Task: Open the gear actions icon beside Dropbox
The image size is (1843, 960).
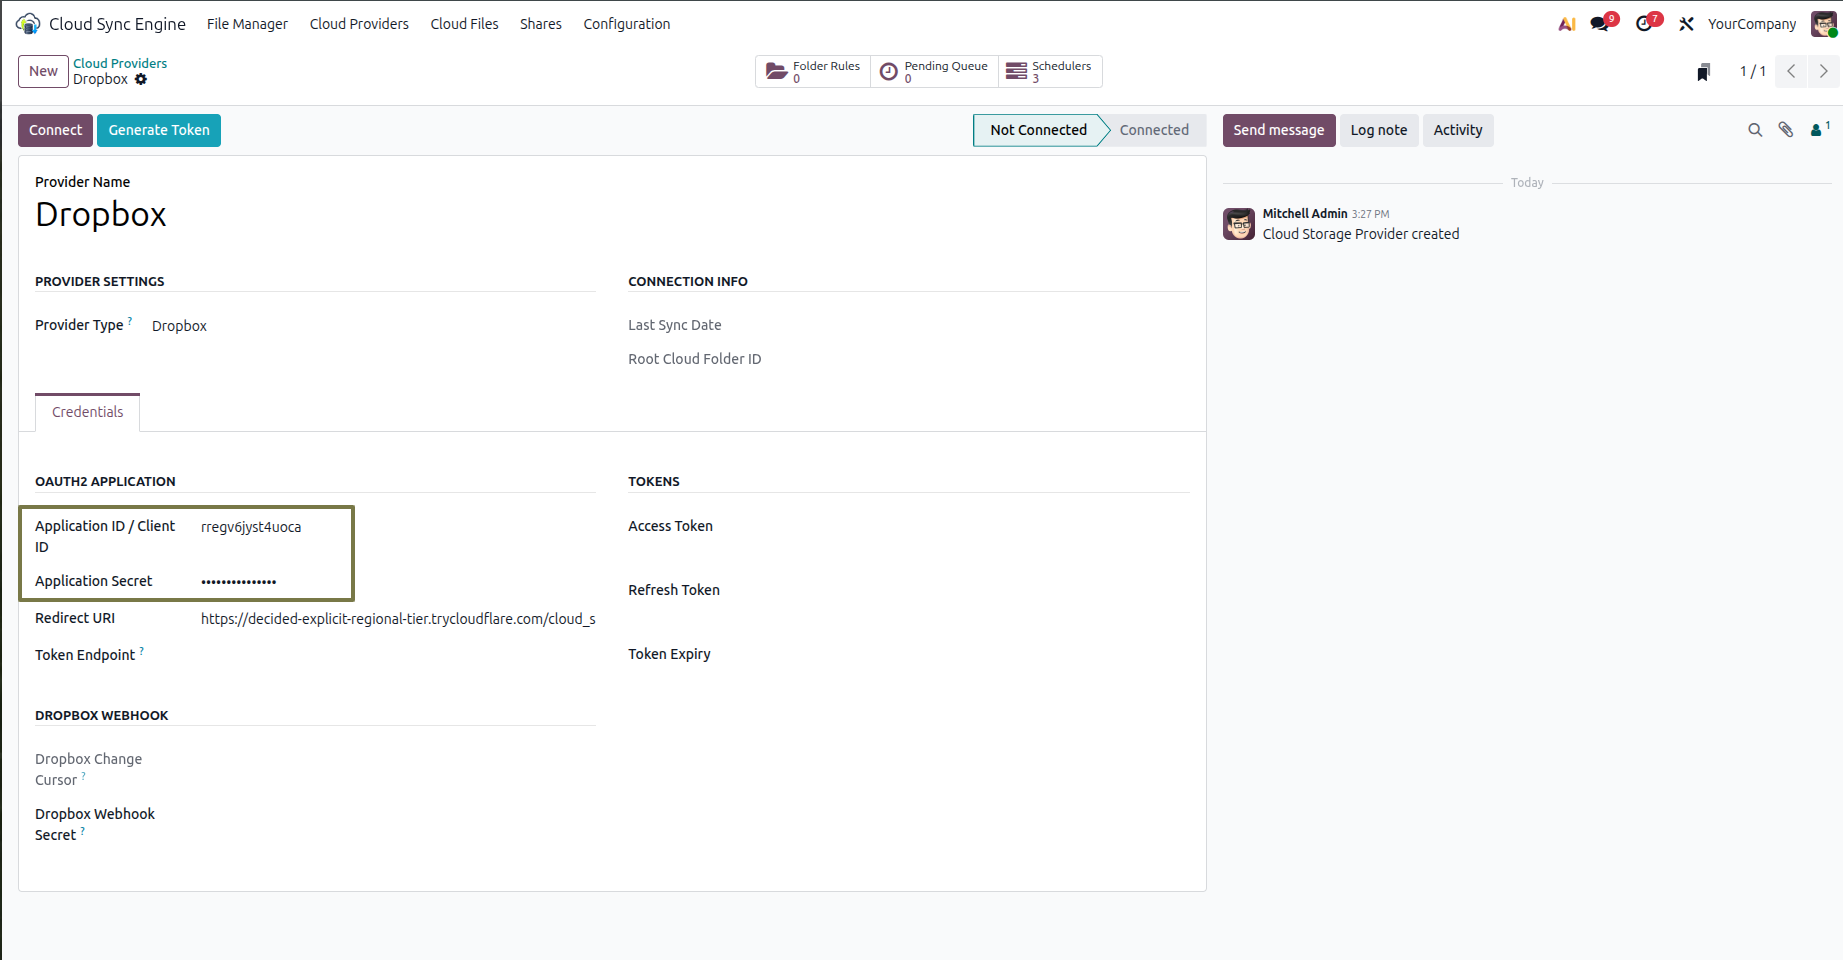Action: [141, 80]
